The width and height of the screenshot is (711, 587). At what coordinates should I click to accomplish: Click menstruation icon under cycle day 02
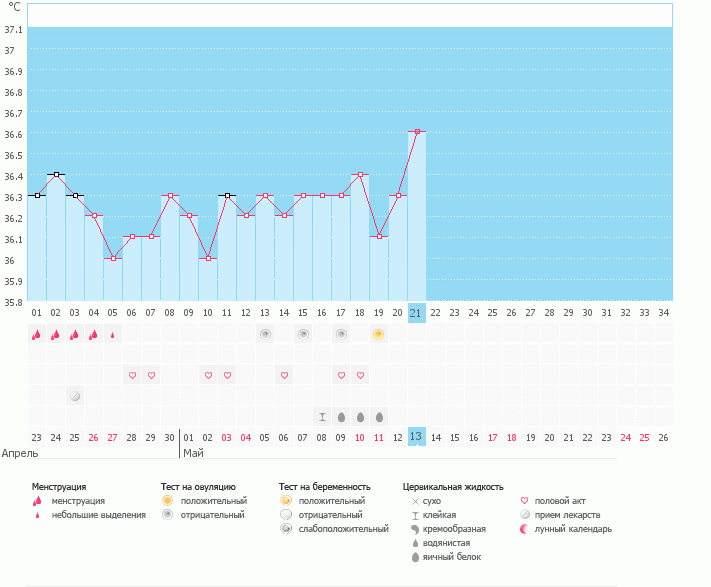point(56,335)
